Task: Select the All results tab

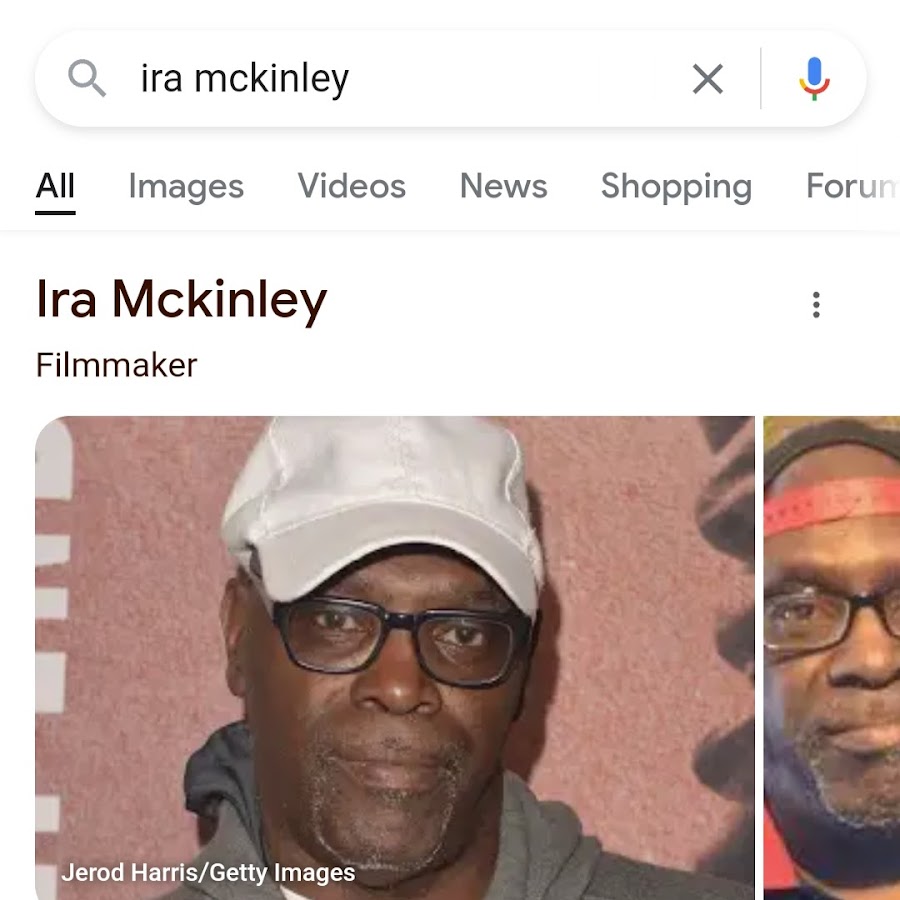Action: click(55, 186)
